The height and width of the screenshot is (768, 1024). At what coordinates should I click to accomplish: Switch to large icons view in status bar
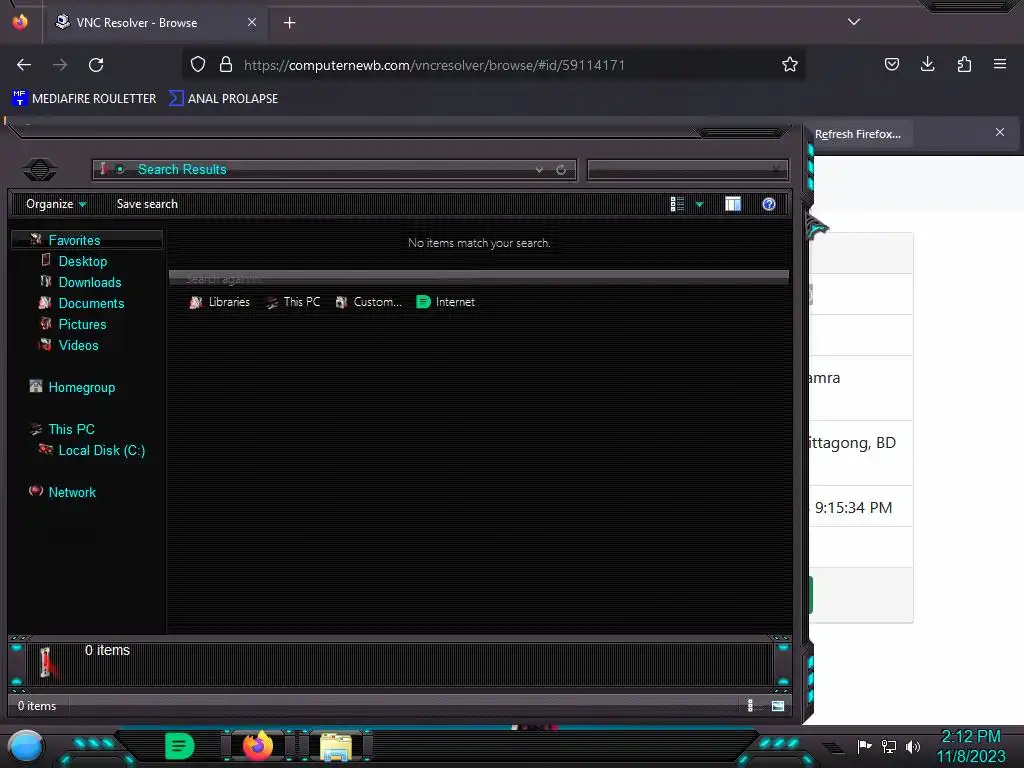coord(777,705)
